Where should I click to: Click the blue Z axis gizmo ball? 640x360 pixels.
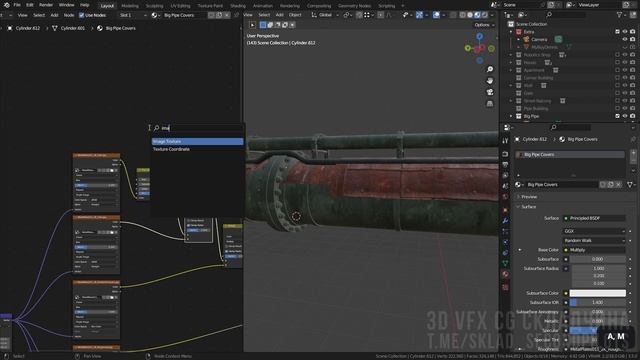[480, 36]
